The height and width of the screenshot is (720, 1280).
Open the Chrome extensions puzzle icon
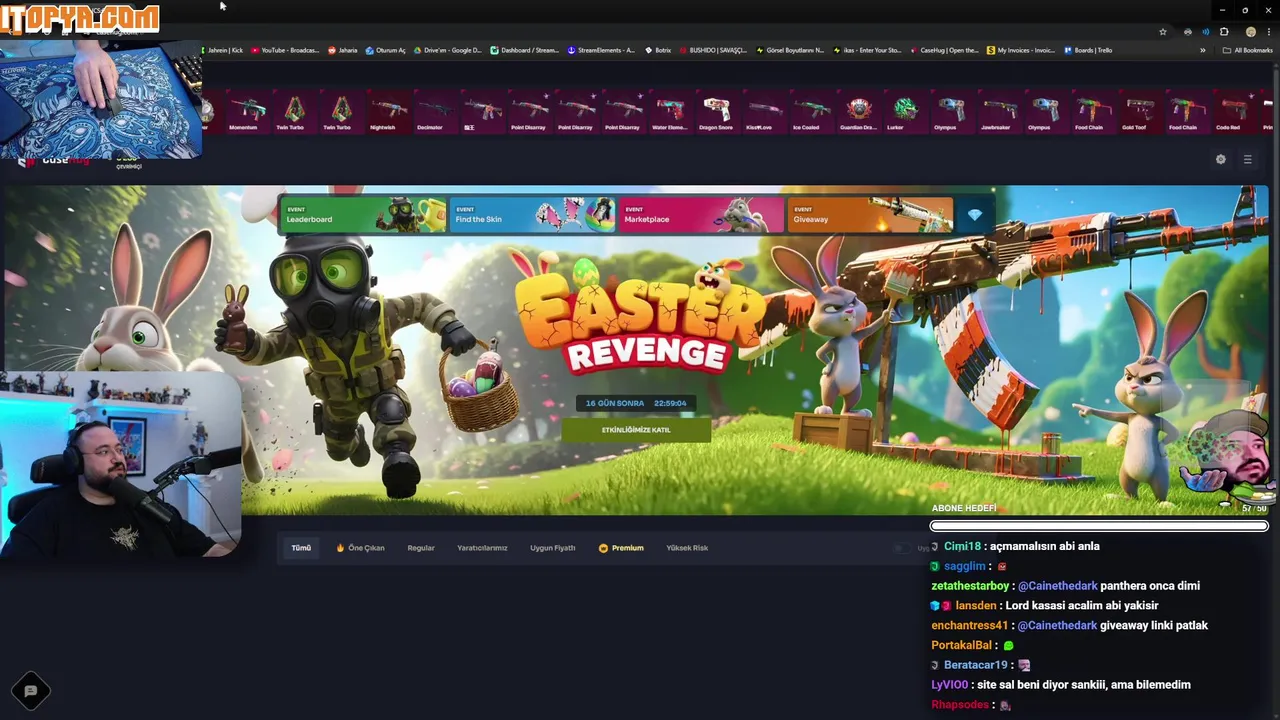(x=1224, y=32)
